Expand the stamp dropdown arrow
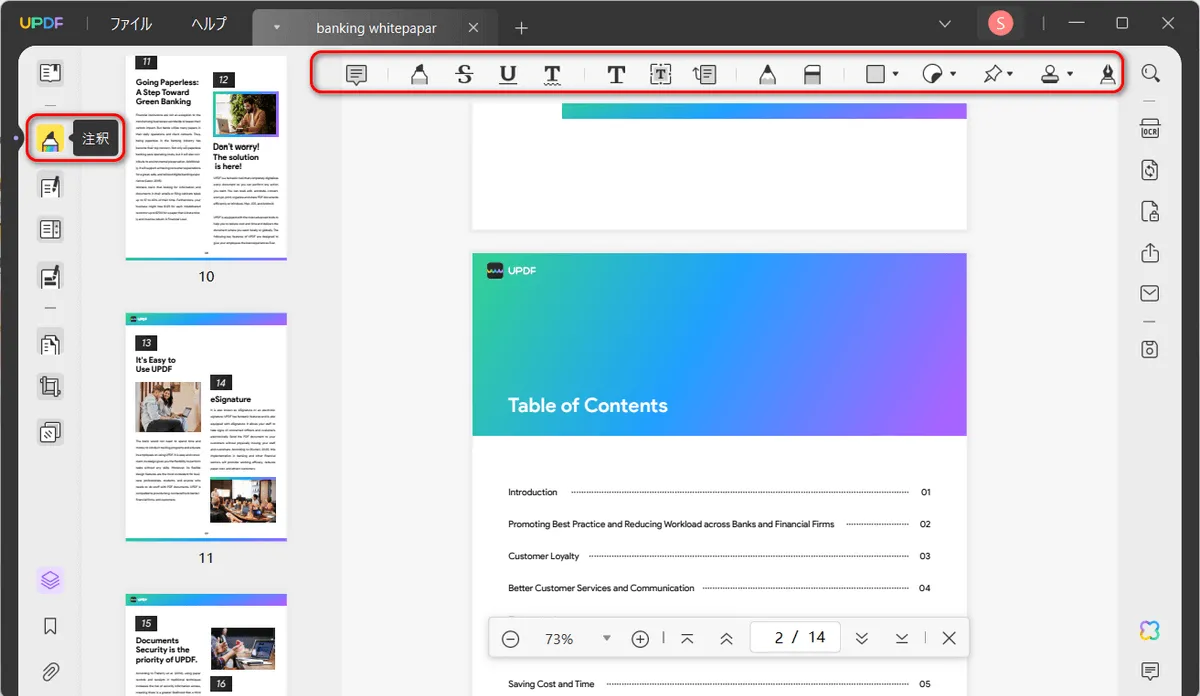Screen dimensions: 1200x696 (1070, 74)
